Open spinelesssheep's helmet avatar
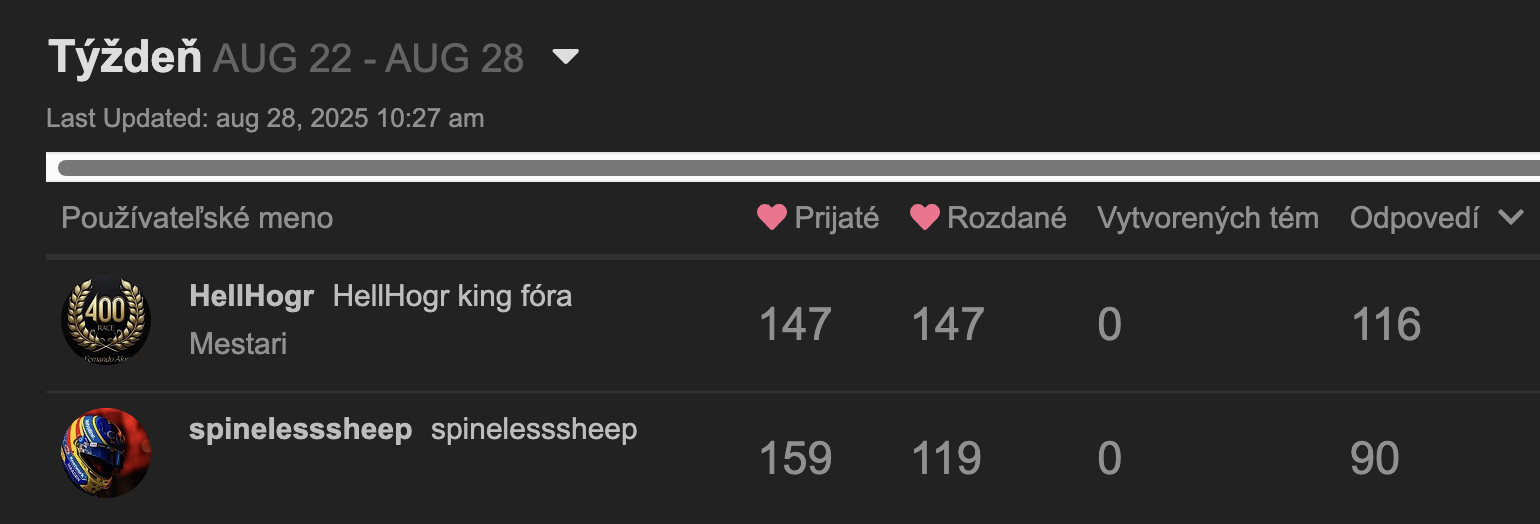This screenshot has height=524, width=1540. [x=106, y=452]
